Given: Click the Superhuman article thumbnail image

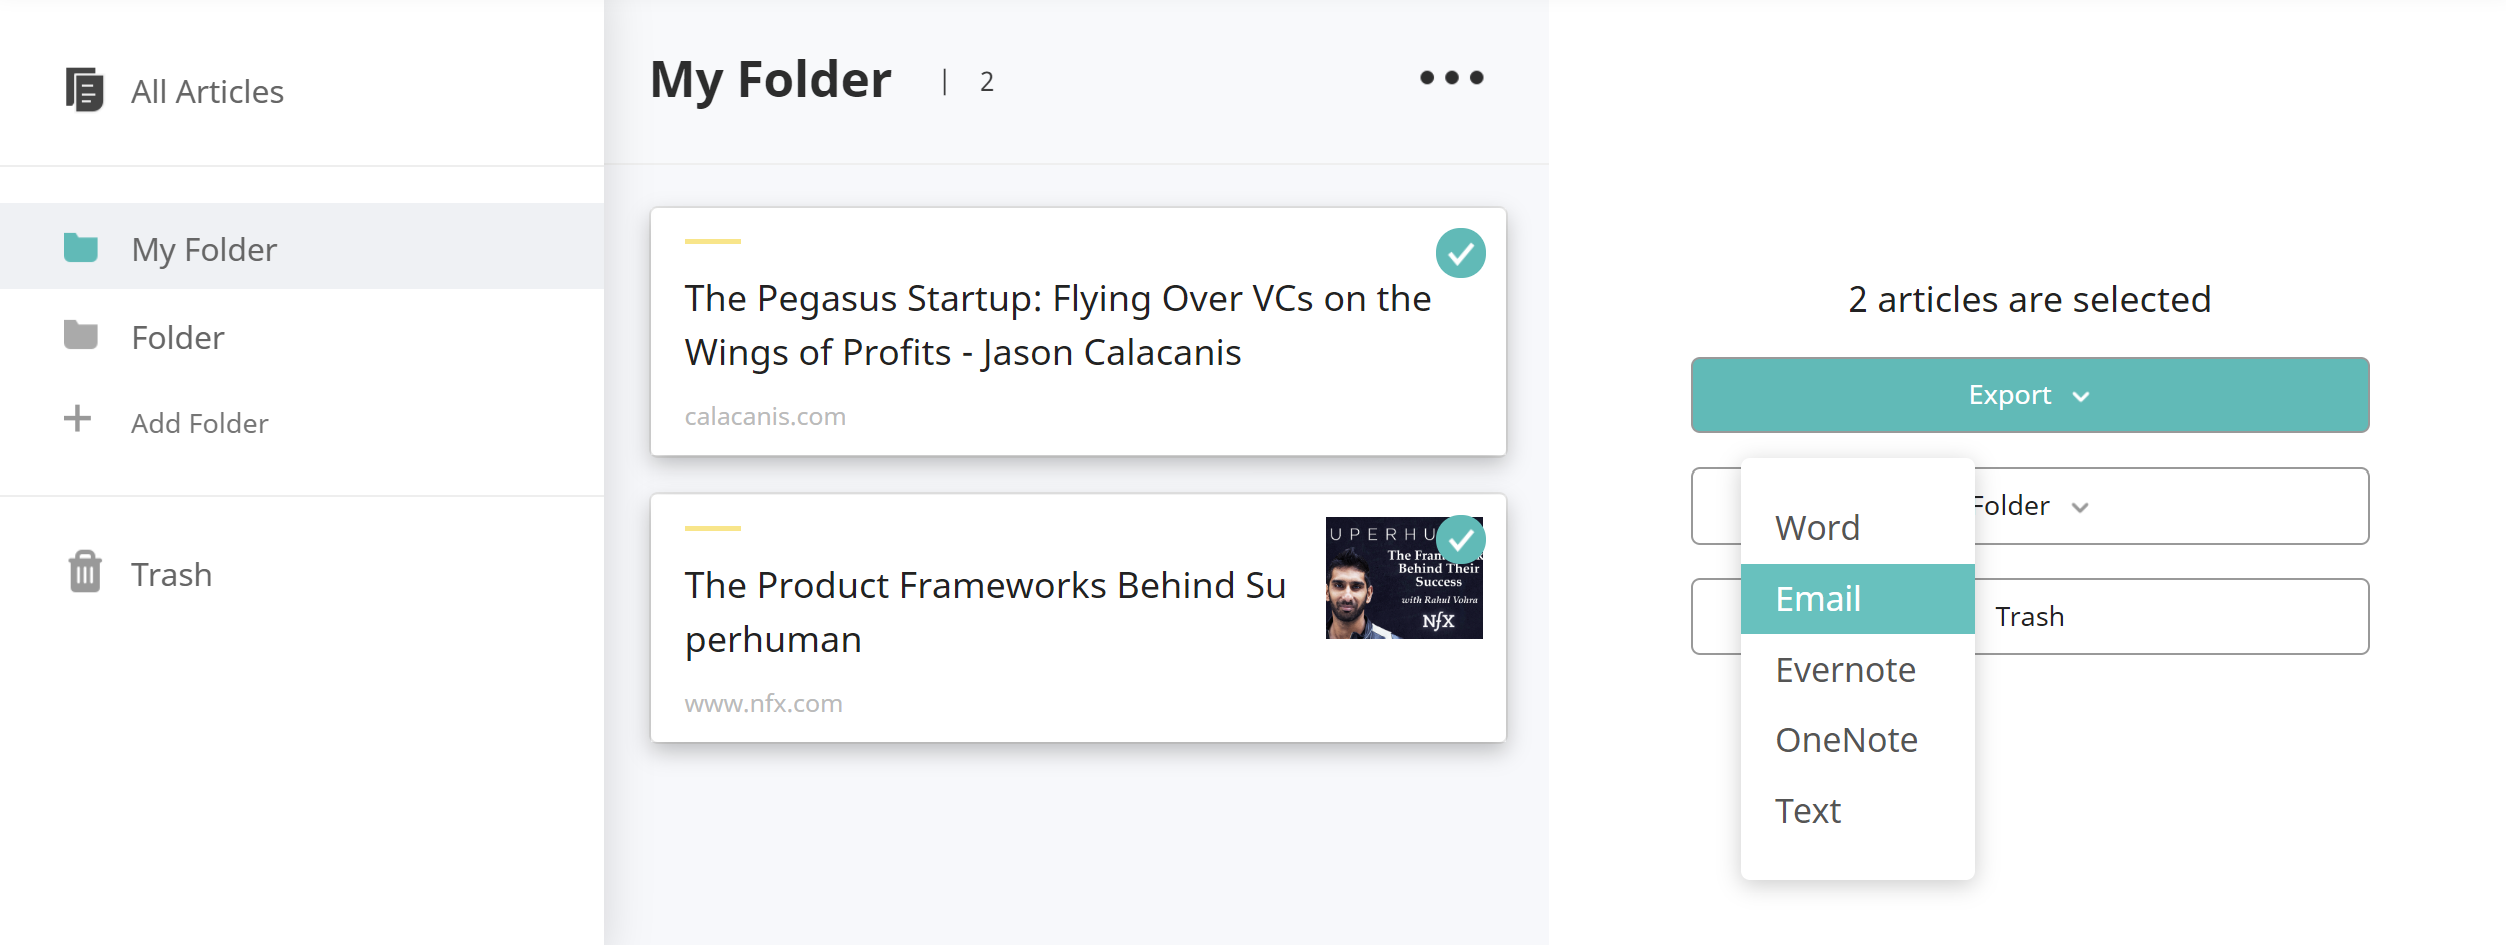Looking at the screenshot, I should [1404, 578].
